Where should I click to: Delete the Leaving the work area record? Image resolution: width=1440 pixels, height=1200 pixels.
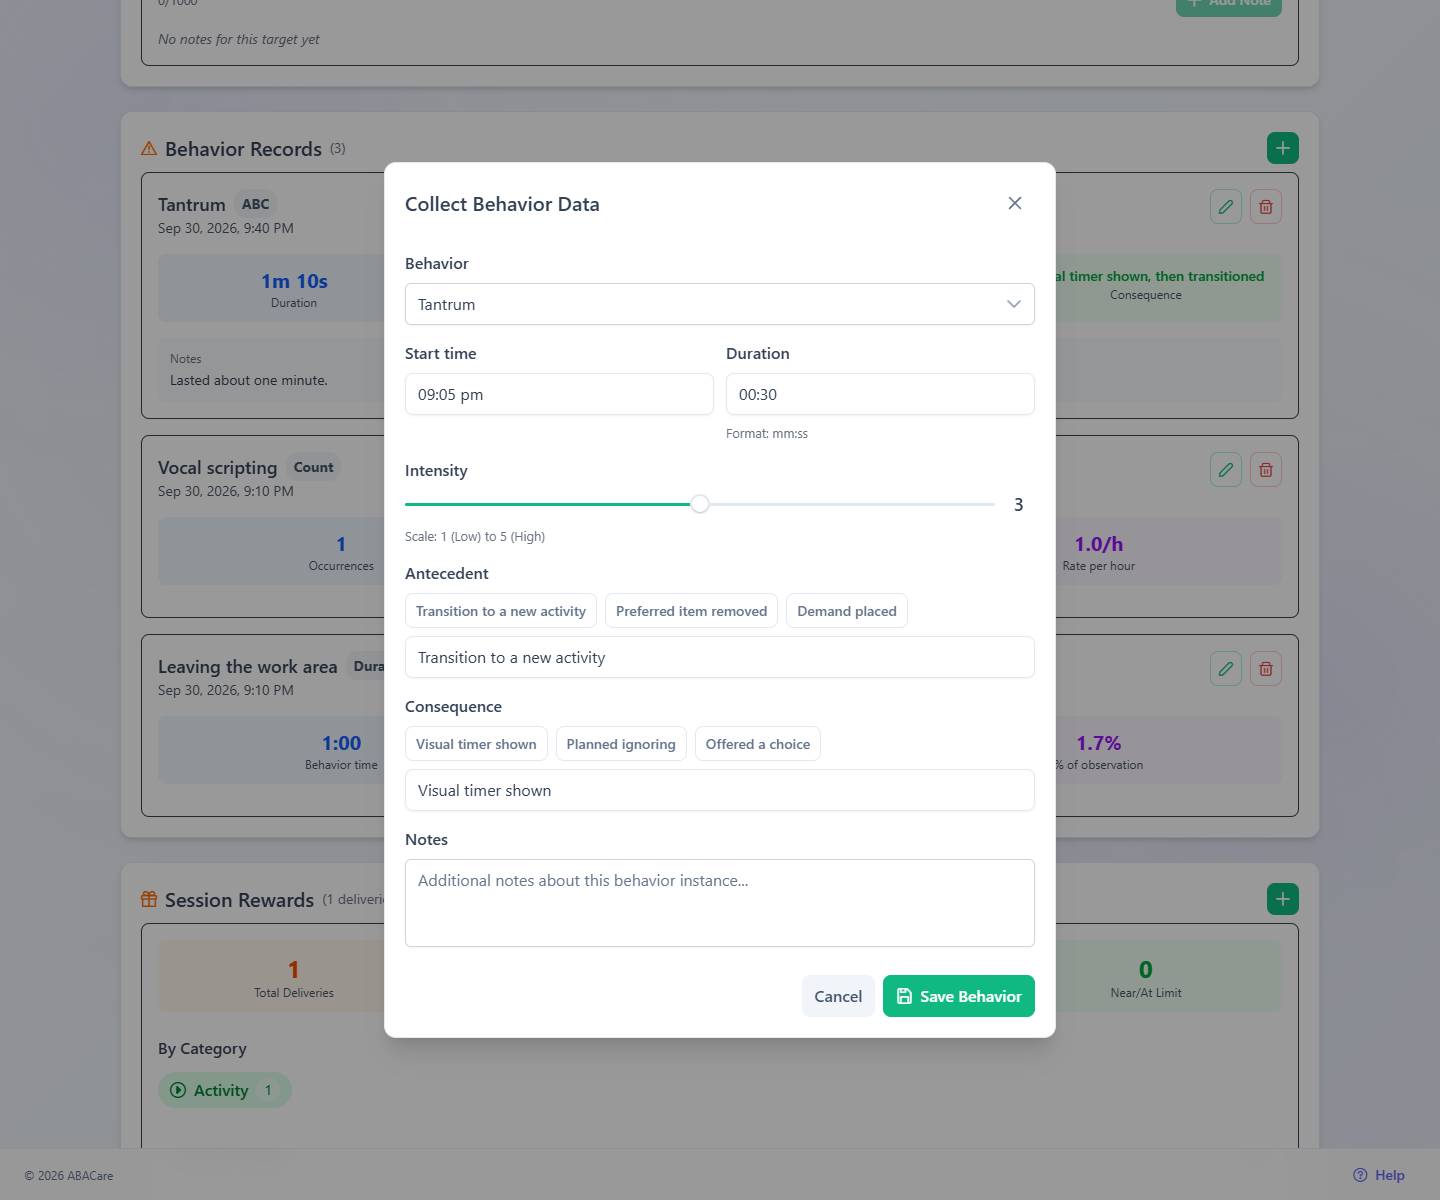(1266, 669)
